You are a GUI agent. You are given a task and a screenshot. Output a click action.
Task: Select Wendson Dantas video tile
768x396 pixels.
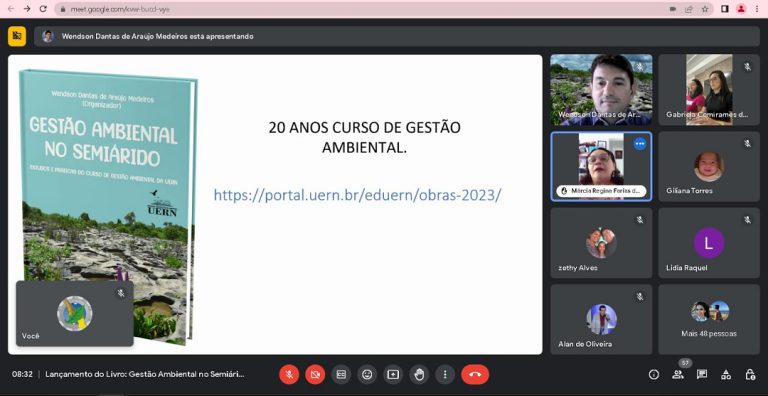click(601, 90)
